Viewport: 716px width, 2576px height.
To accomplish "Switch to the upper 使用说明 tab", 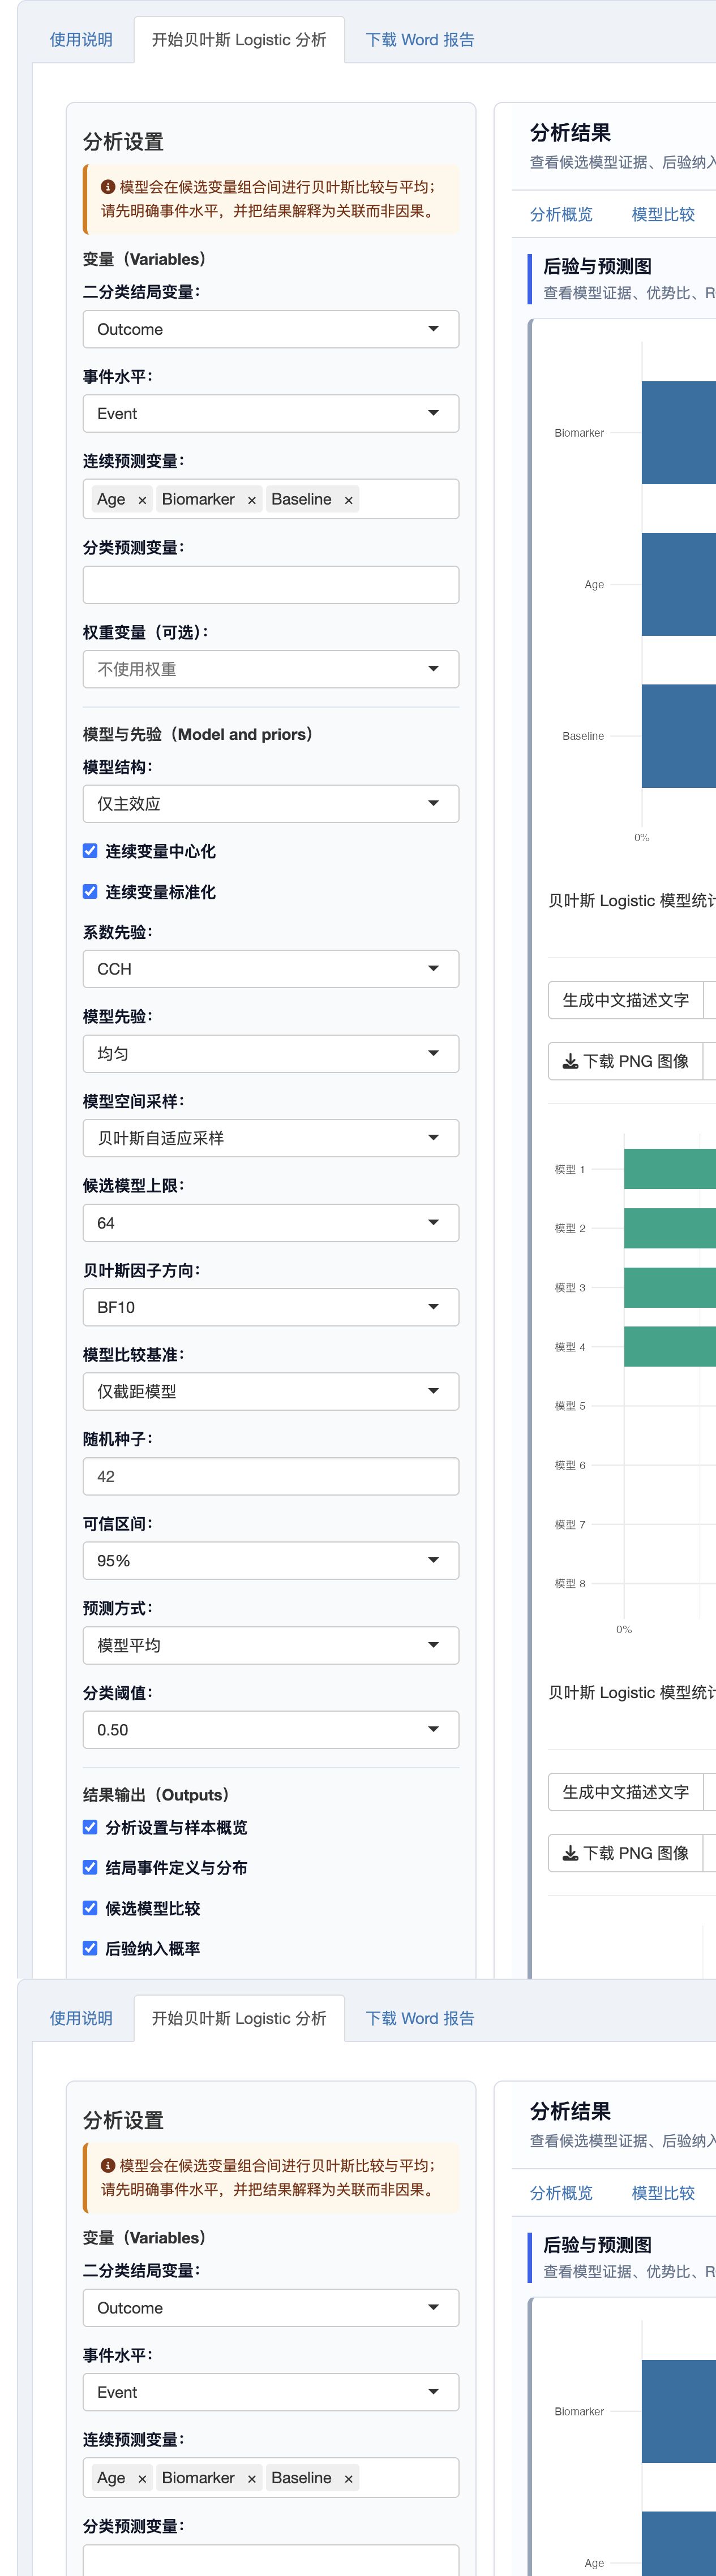I will (81, 40).
